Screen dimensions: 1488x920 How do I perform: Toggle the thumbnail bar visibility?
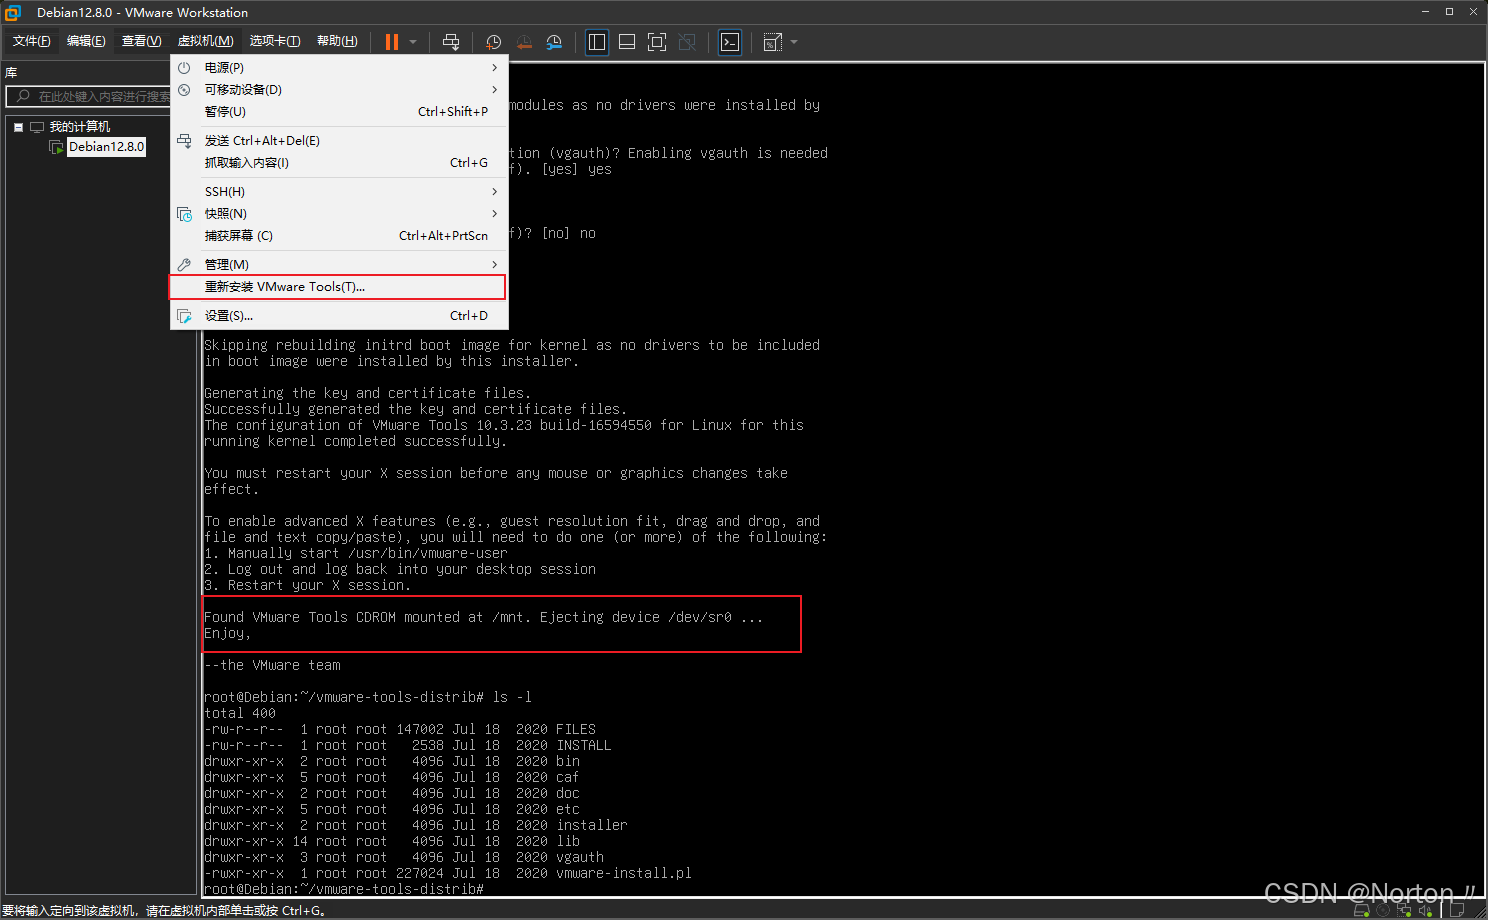point(627,42)
